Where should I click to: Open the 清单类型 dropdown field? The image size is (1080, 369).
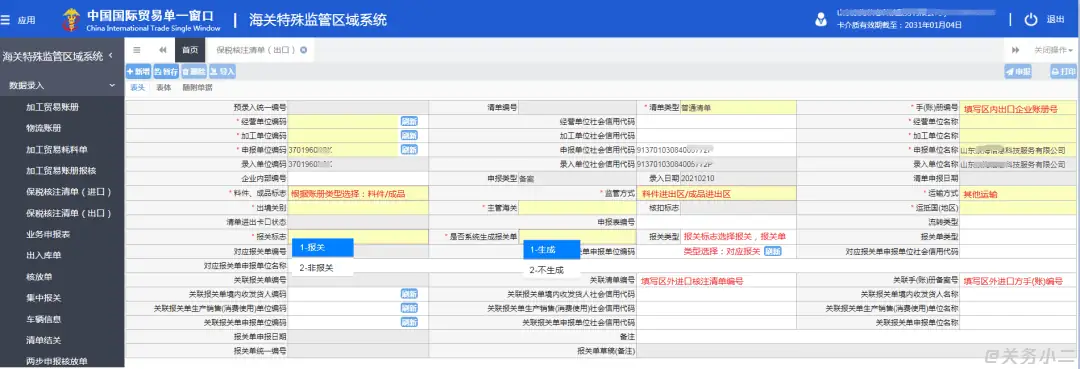coord(738,107)
